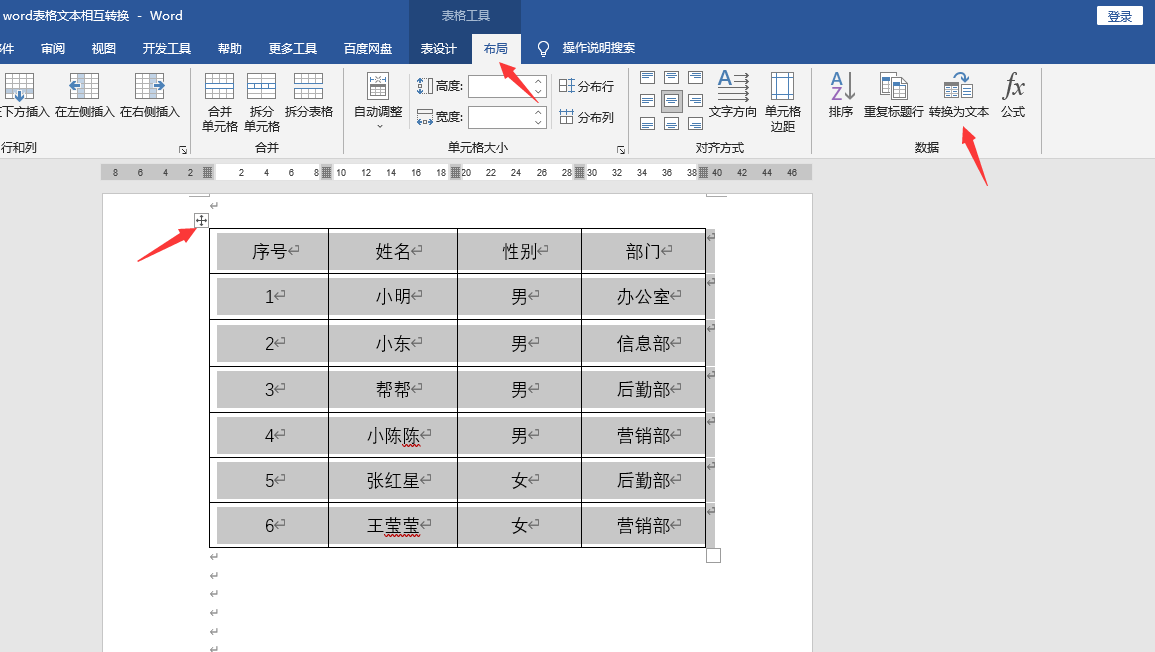Increase the row height stepper
The height and width of the screenshot is (652, 1155).
pos(538,81)
